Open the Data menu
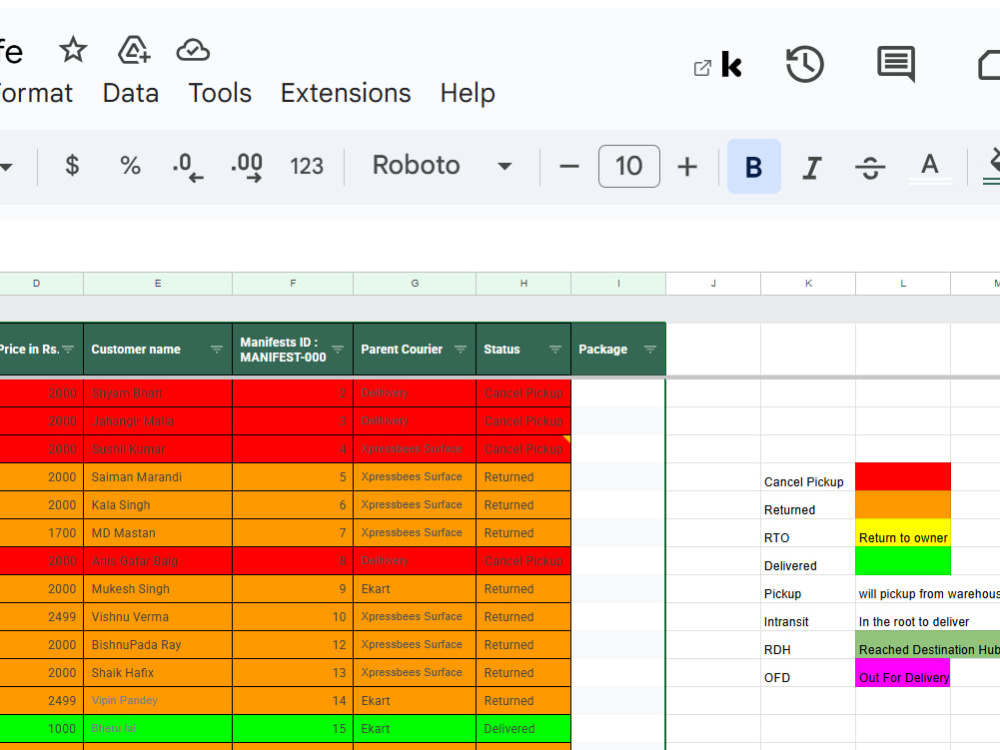 131,93
